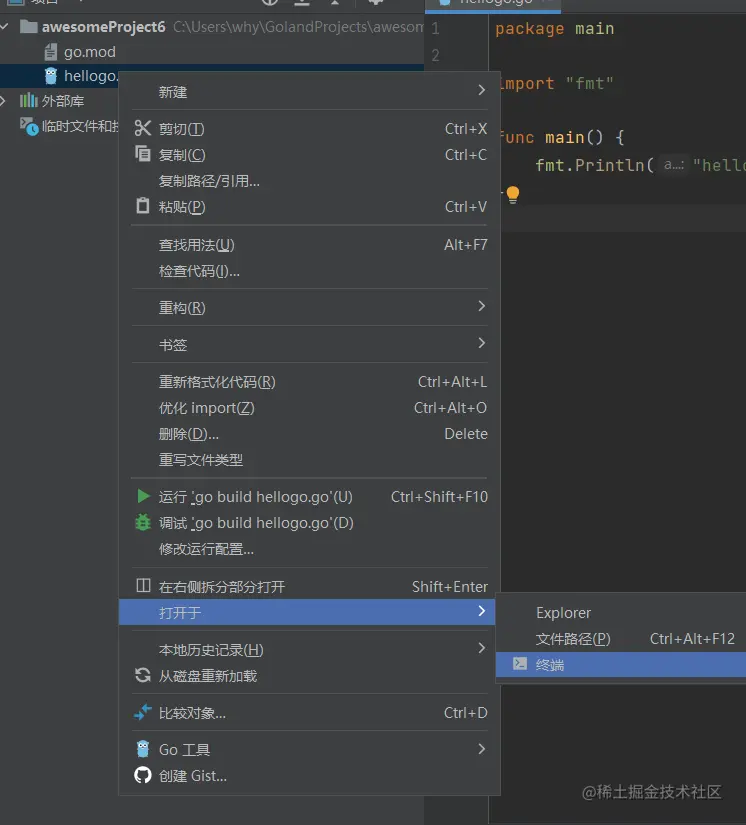This screenshot has width=746, height=825.
Task: Click the fmt.Println code line
Action: 640,165
